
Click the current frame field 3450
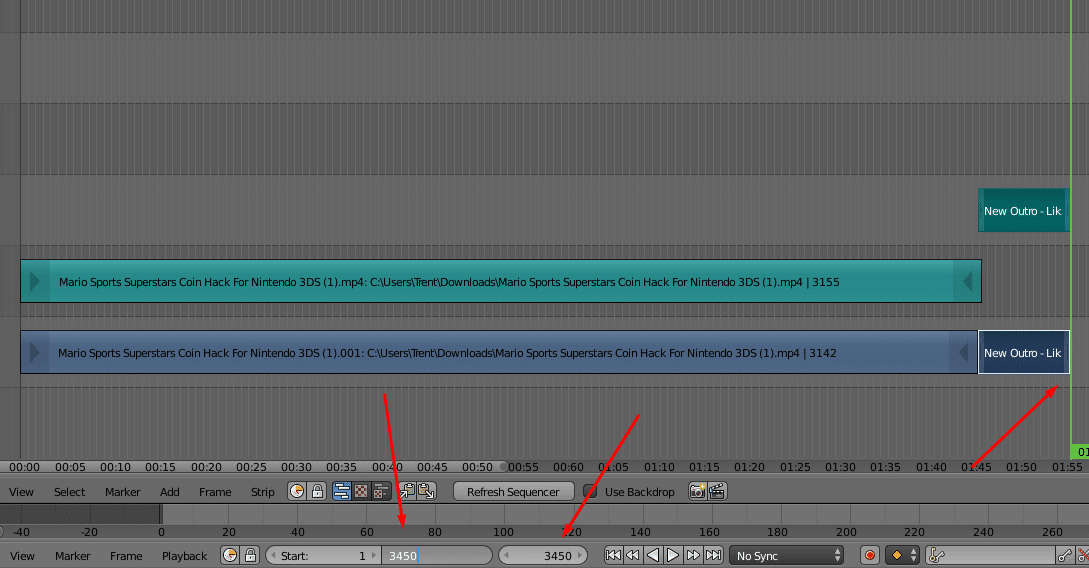[x=544, y=556]
